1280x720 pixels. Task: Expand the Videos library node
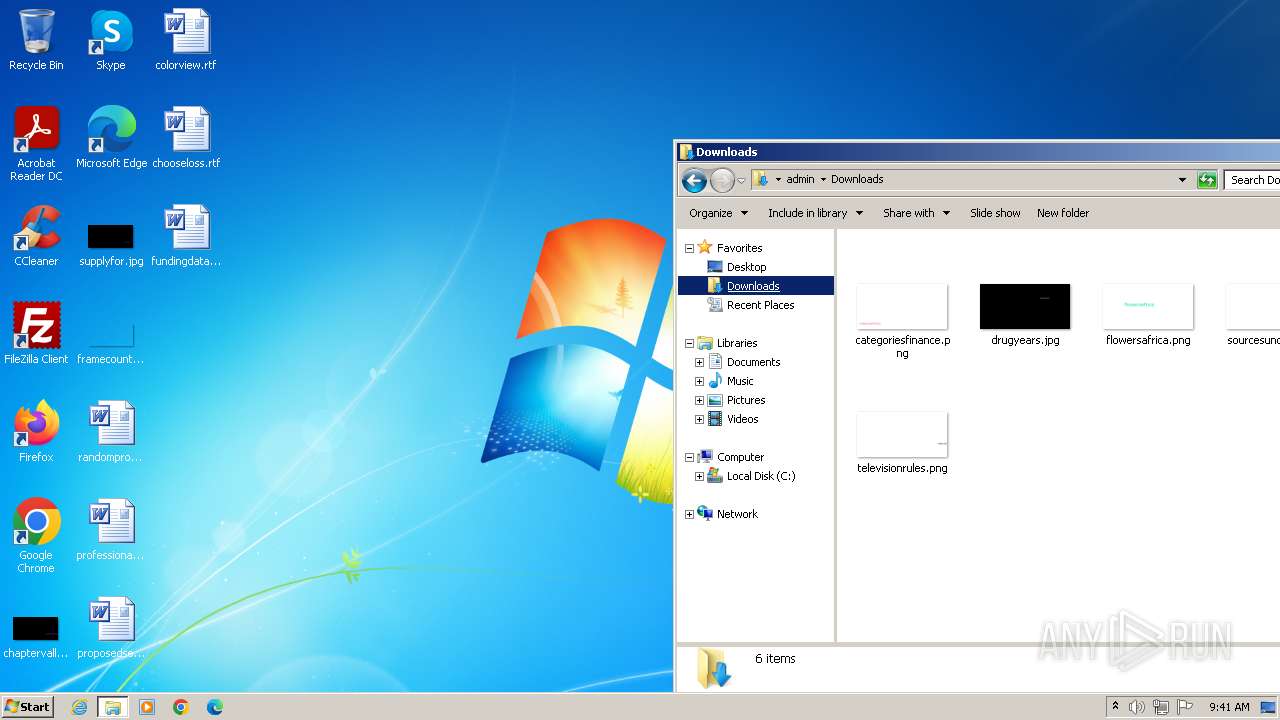pyautogui.click(x=699, y=419)
